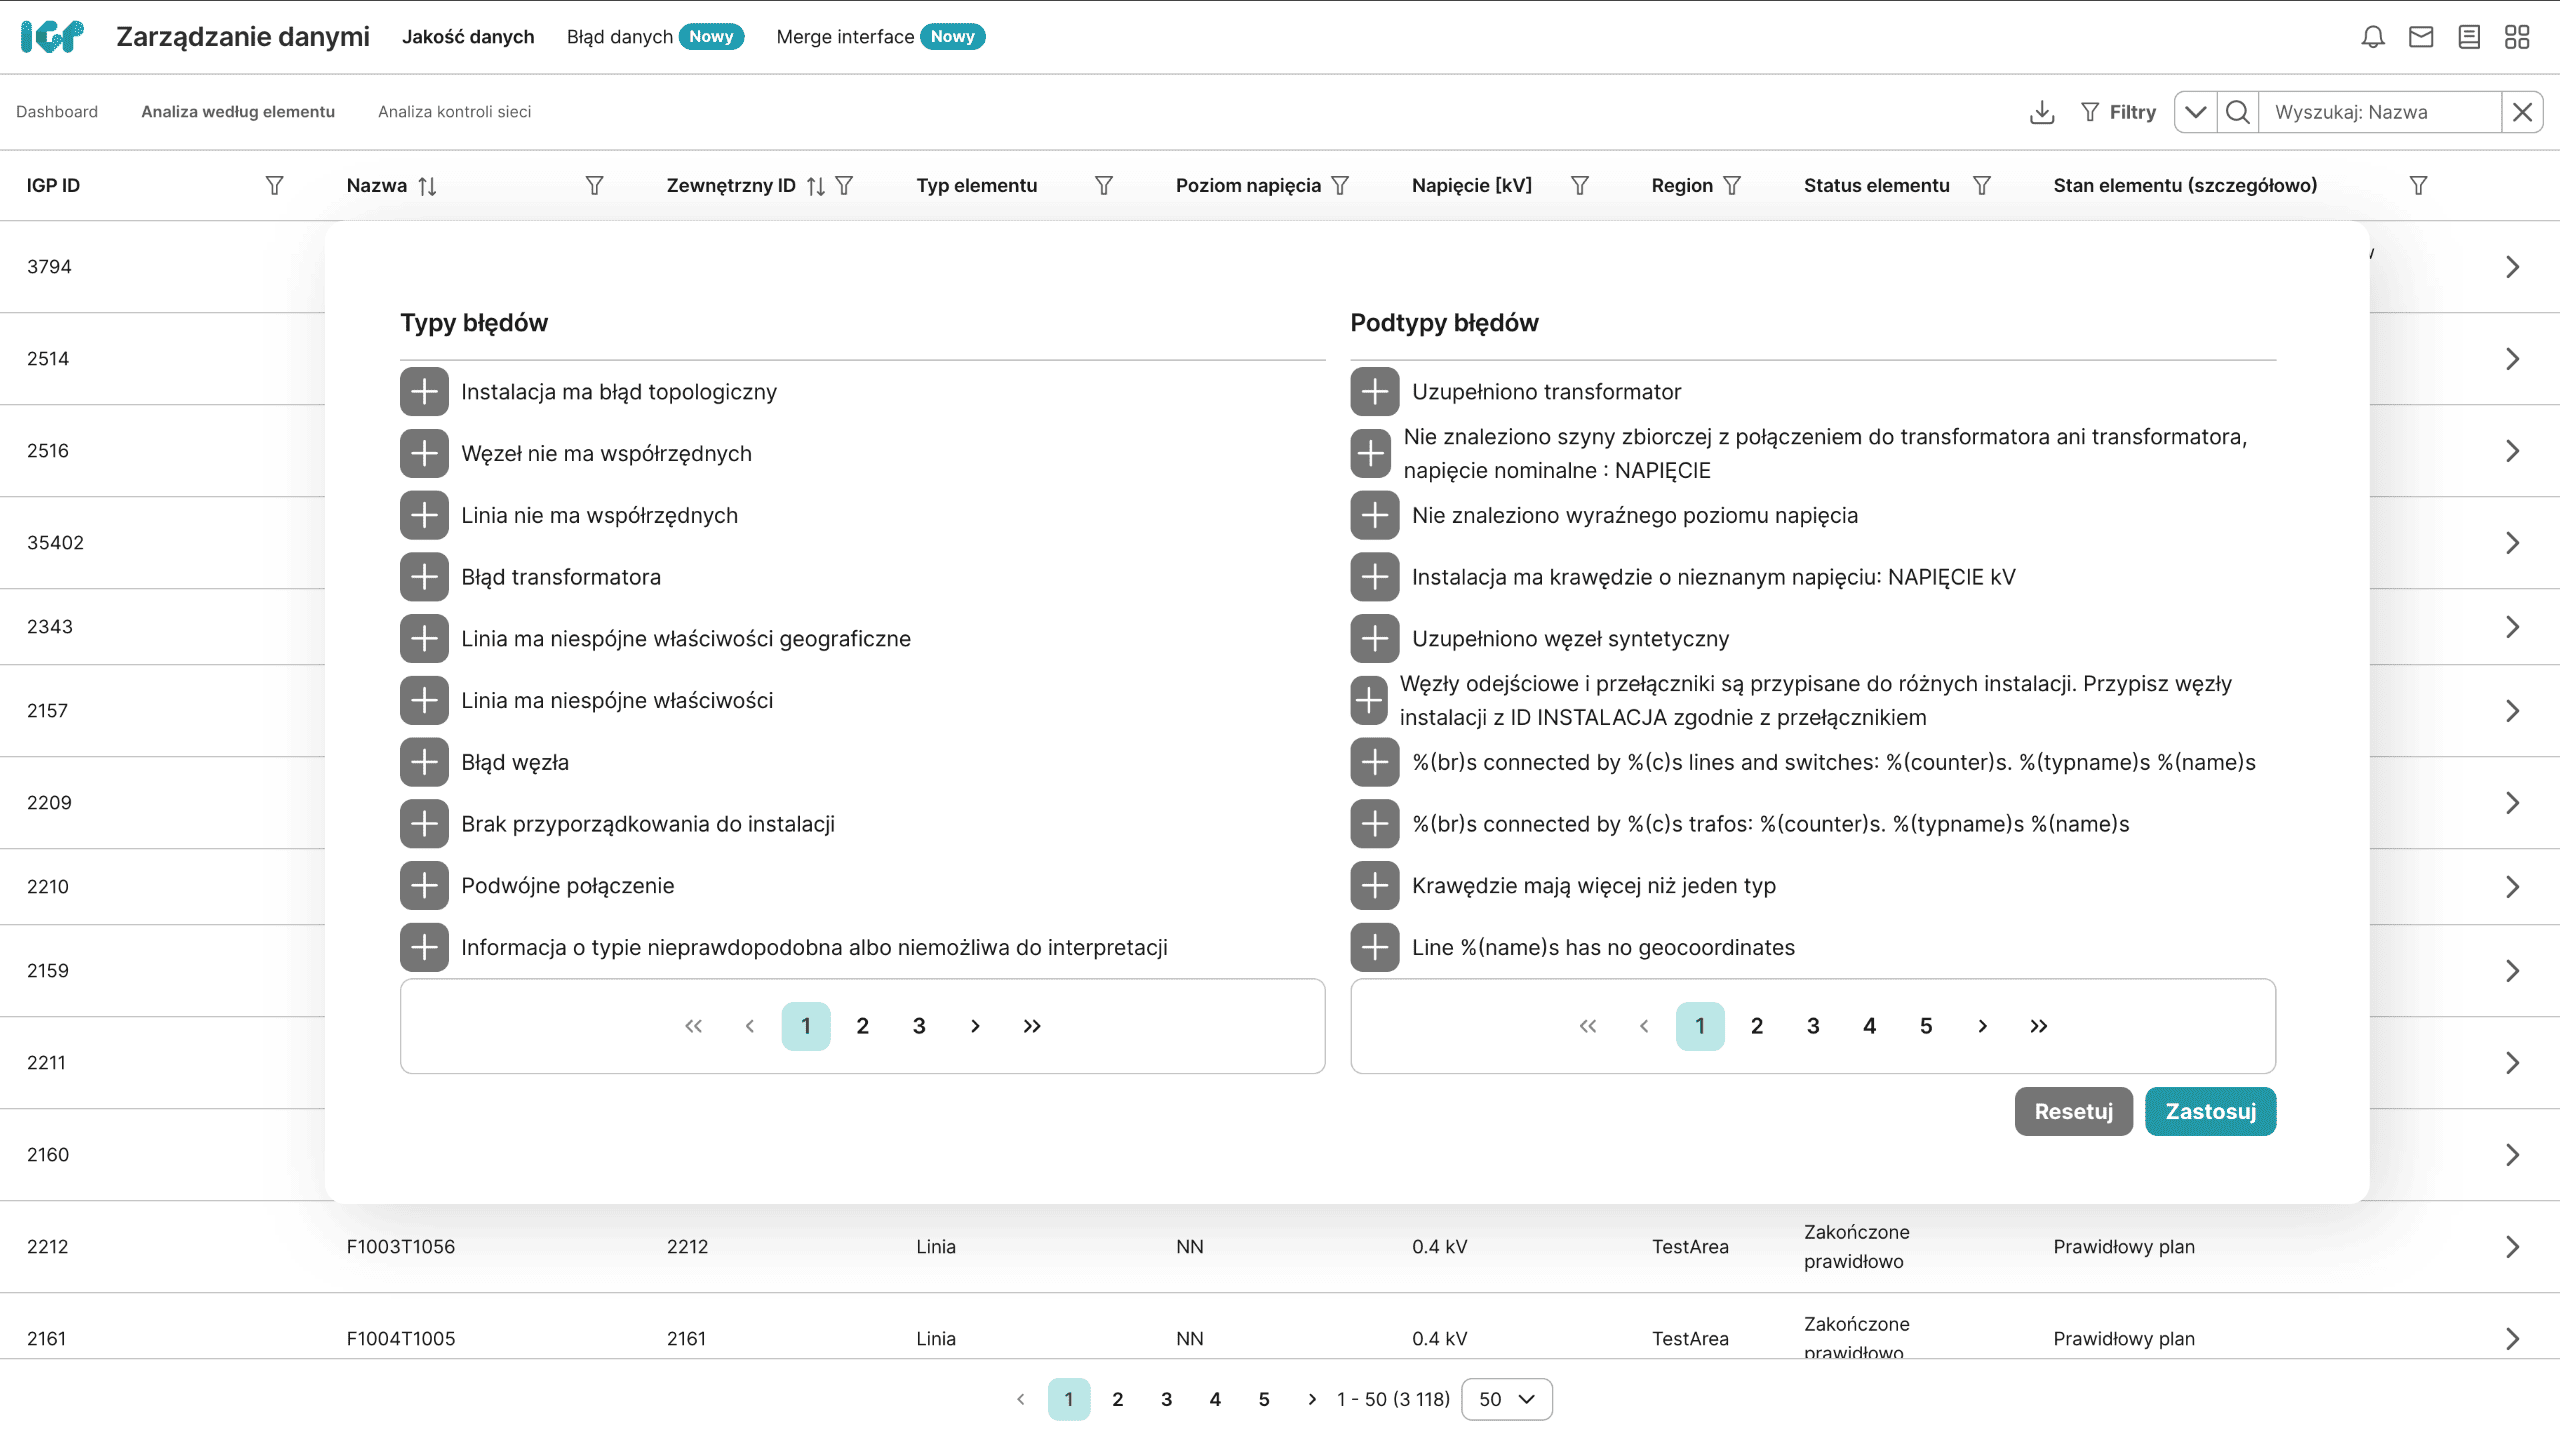Open the Błąd danych menu item
The height and width of the screenshot is (1440, 2560).
[619, 37]
